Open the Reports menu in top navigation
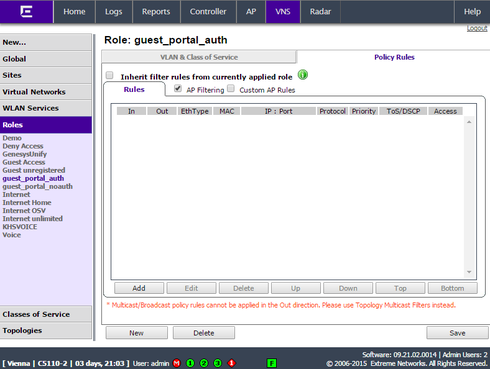490x369 pixels. (156, 12)
